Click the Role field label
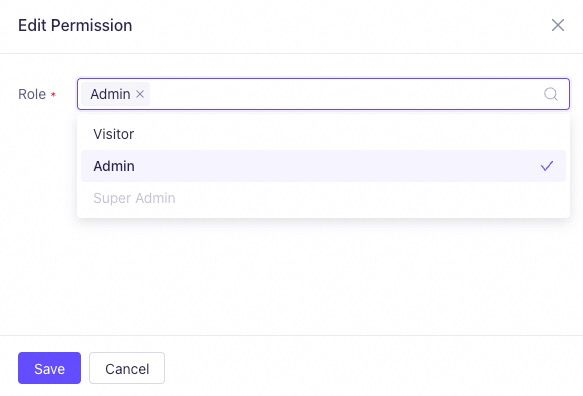 32,94
